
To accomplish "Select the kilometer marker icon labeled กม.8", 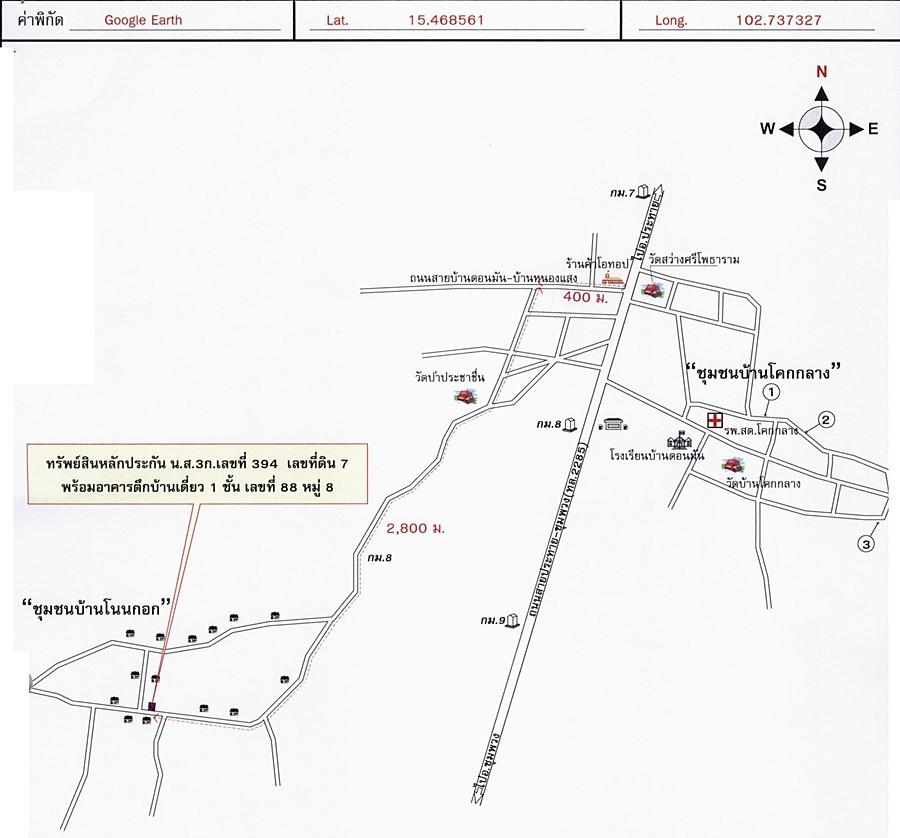I will point(572,424).
